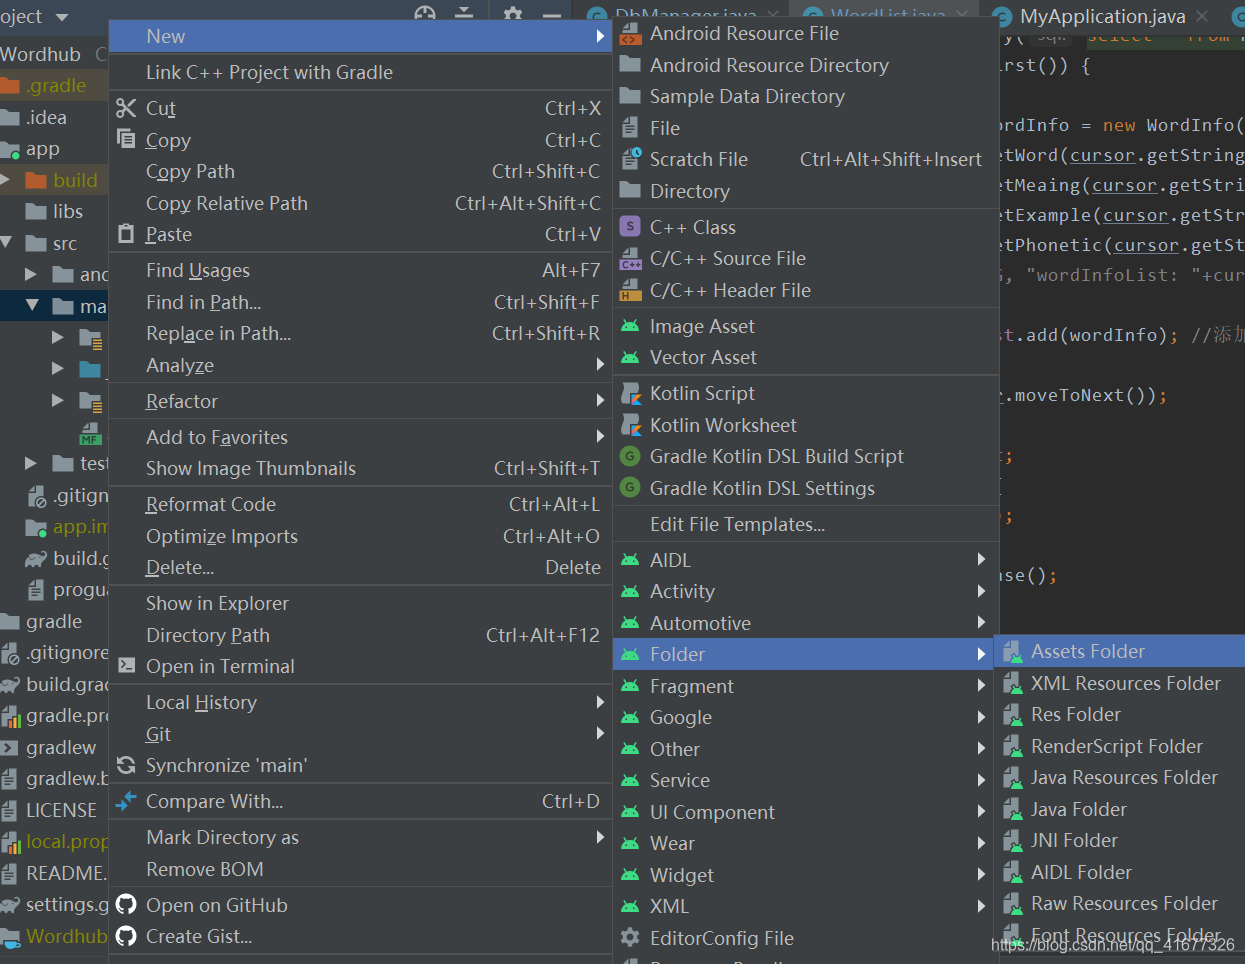Image resolution: width=1245 pixels, height=964 pixels.
Task: Click the project panel settings gear icon
Action: 513,15
